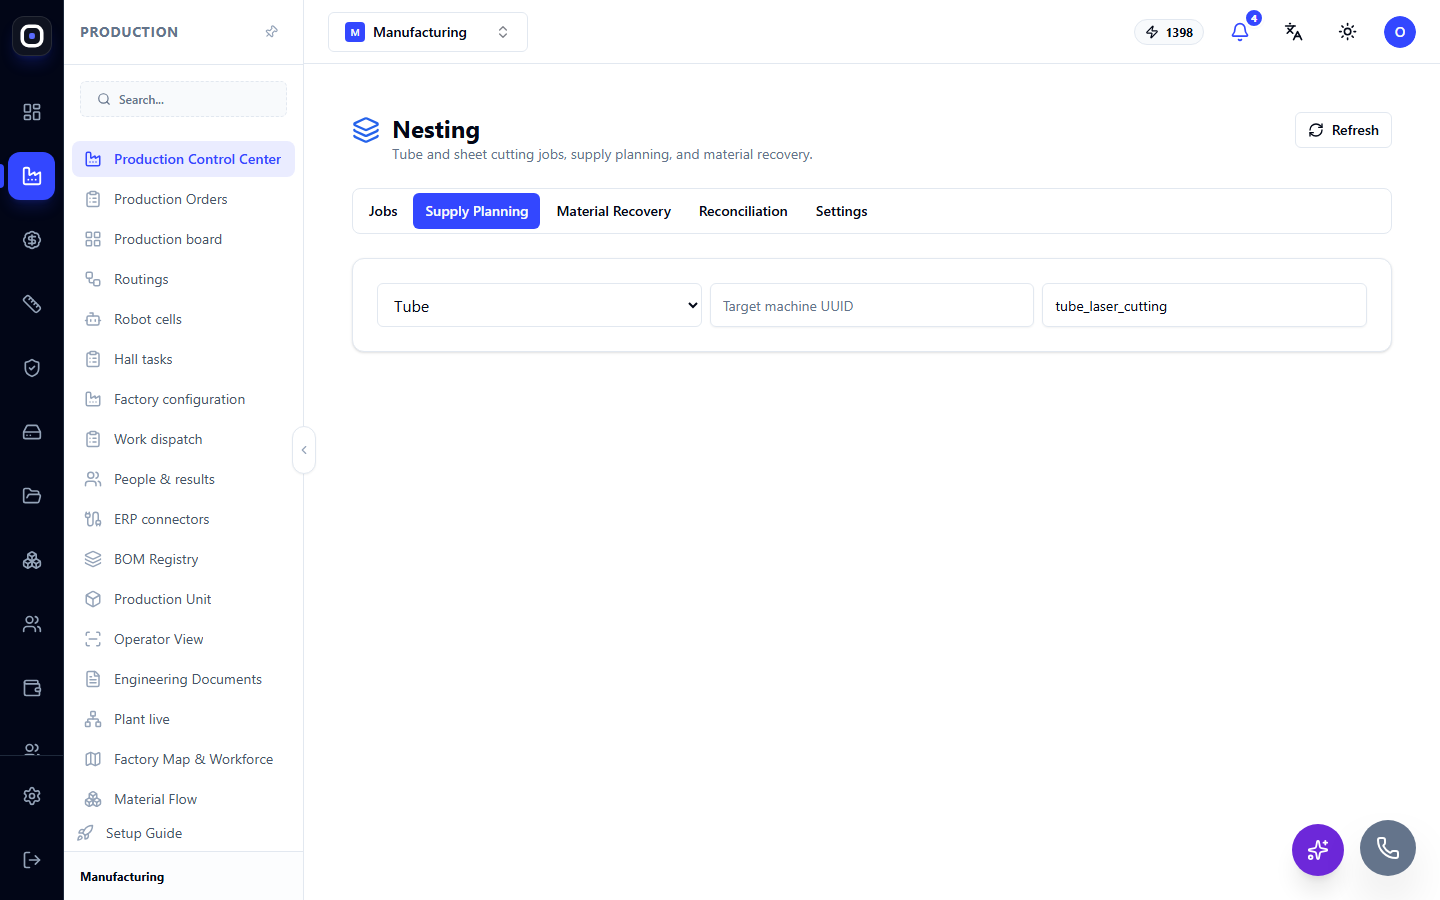Open Material Flow in the sidebar
The height and width of the screenshot is (900, 1440).
tap(183, 799)
